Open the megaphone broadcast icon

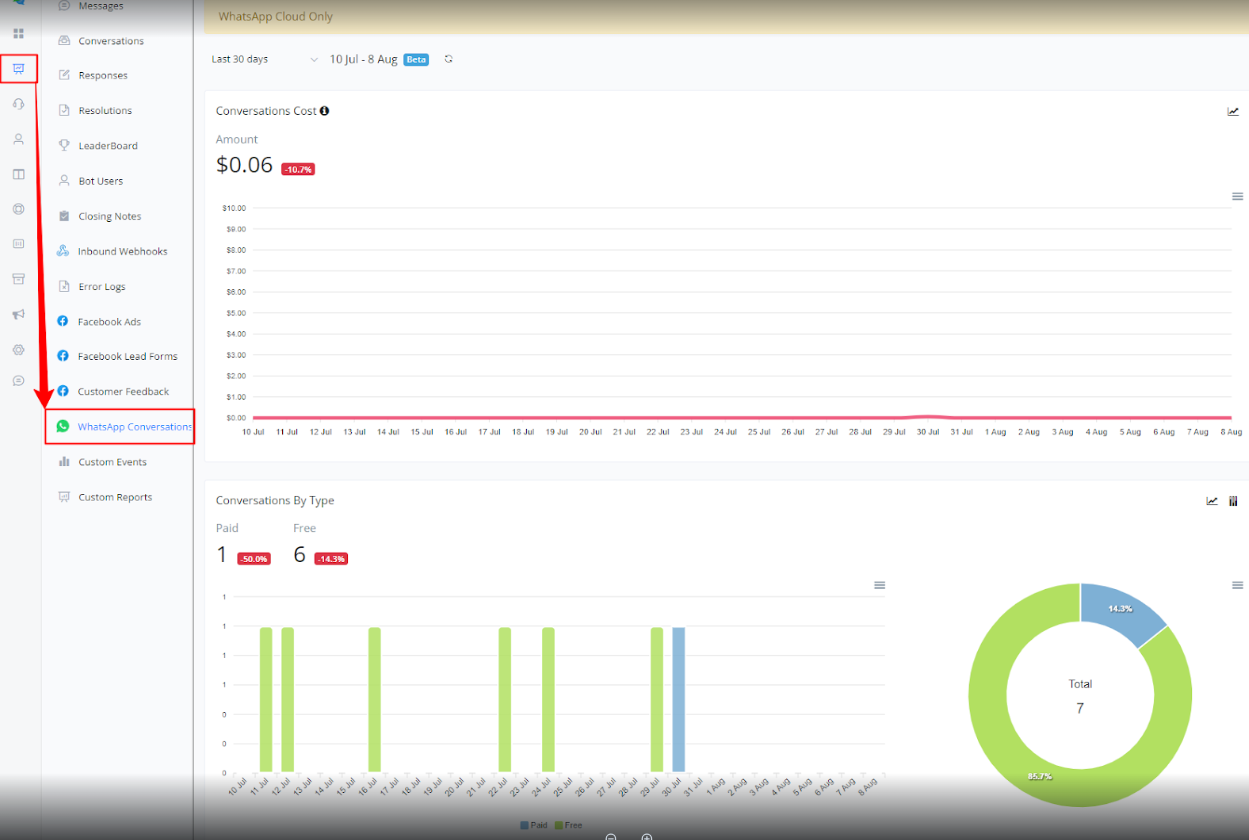coord(18,314)
